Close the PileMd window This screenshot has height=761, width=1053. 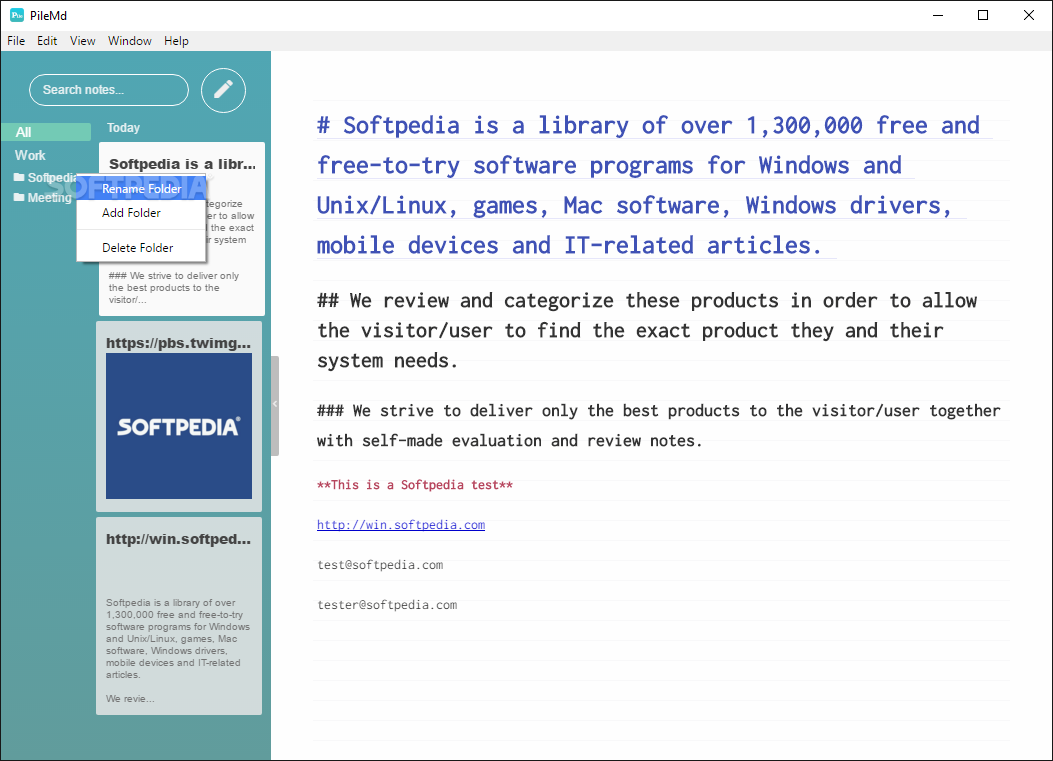(1029, 15)
